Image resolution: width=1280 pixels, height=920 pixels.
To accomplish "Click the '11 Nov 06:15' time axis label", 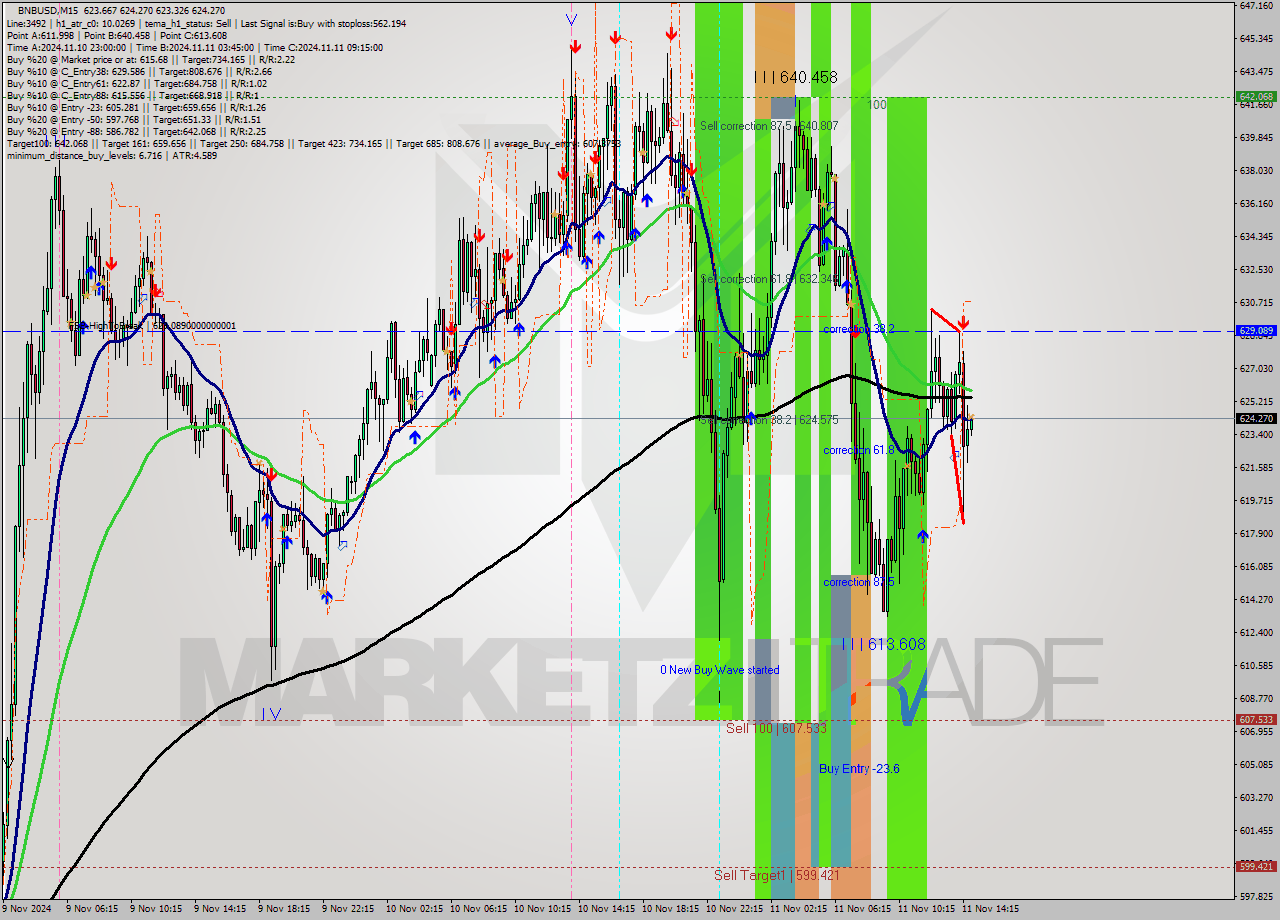I will pos(862,909).
